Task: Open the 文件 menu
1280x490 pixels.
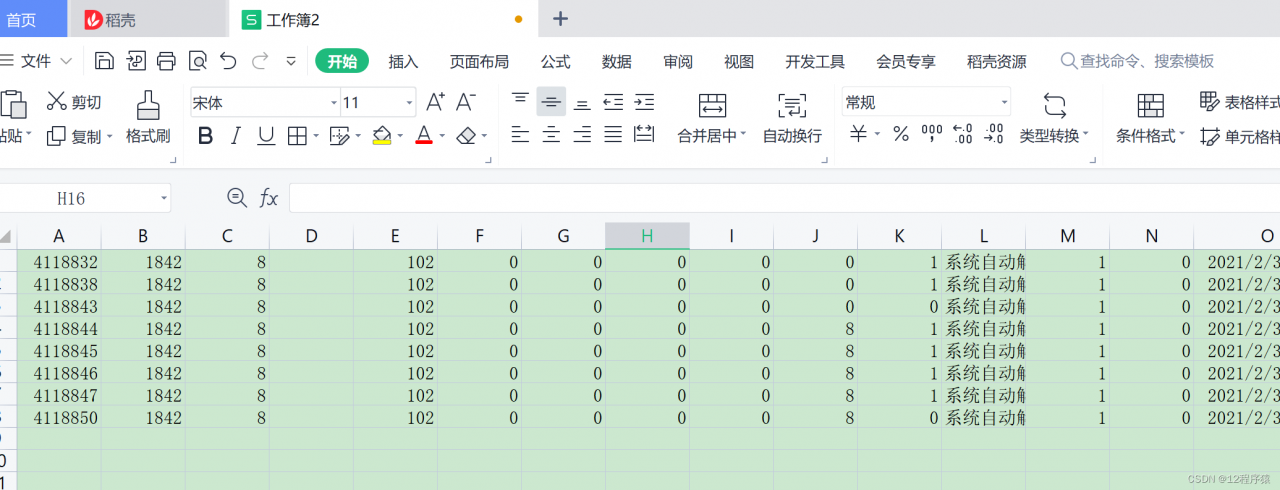Action: (36, 61)
